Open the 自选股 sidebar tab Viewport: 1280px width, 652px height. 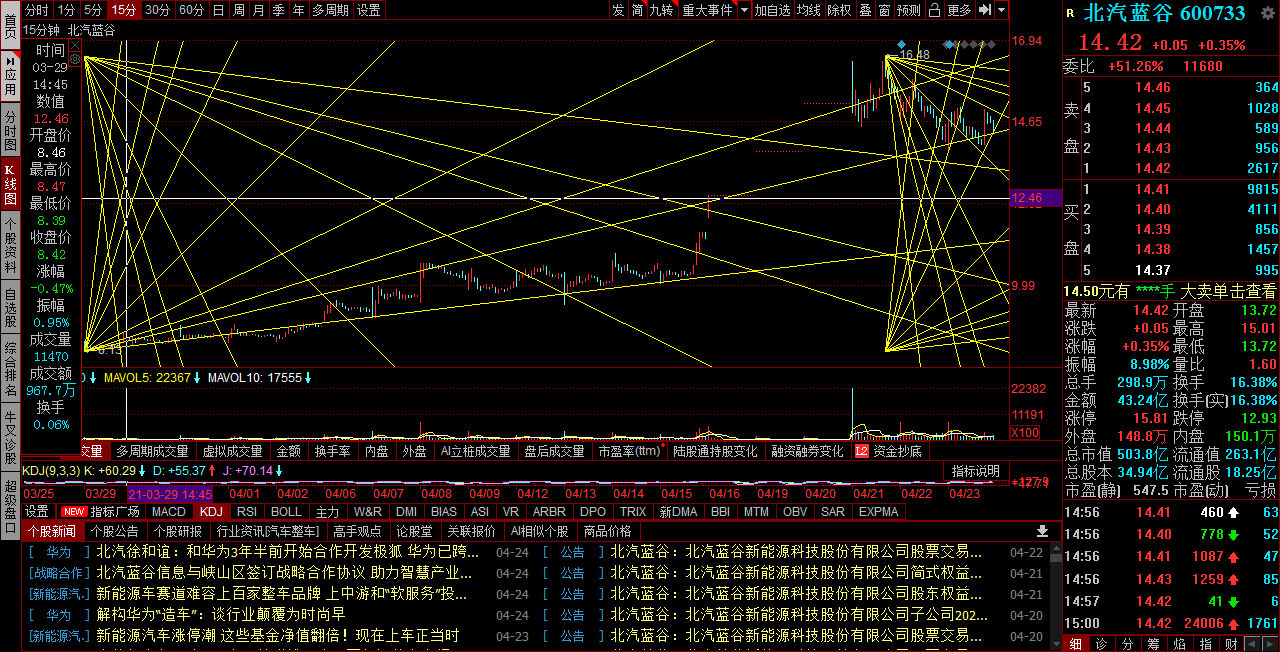coord(10,307)
